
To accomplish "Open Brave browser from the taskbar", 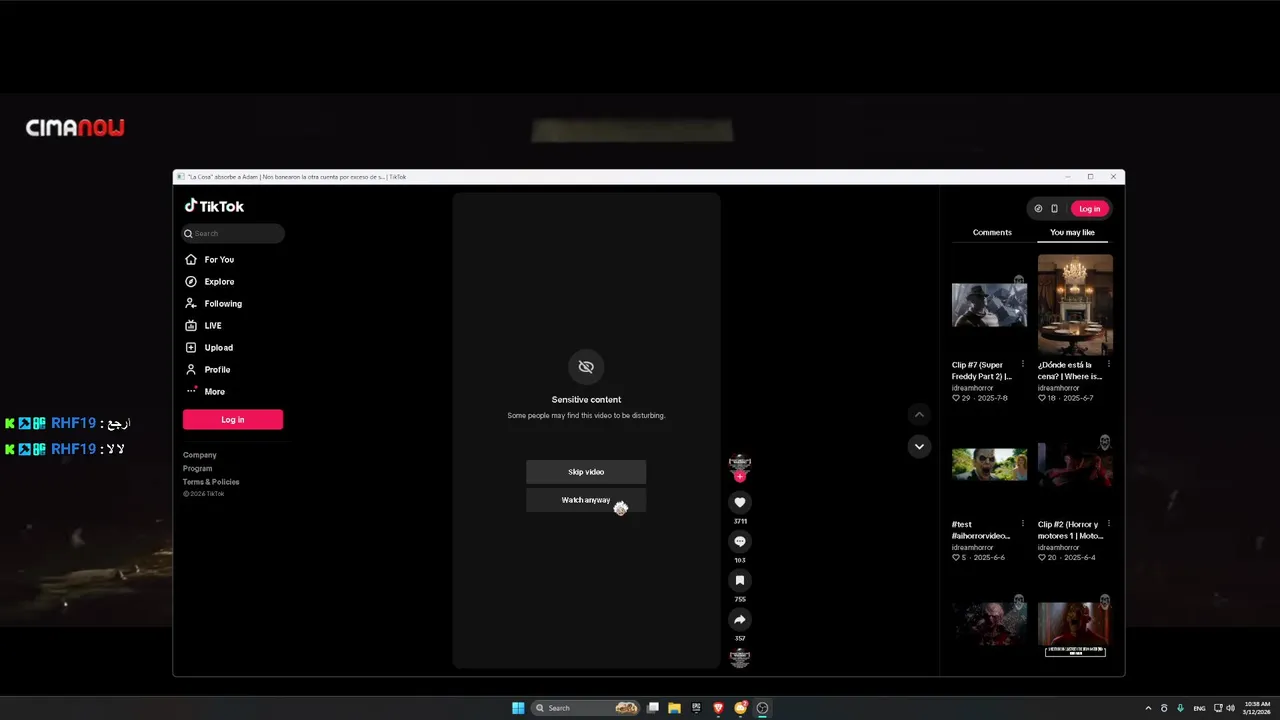I will (x=718, y=708).
